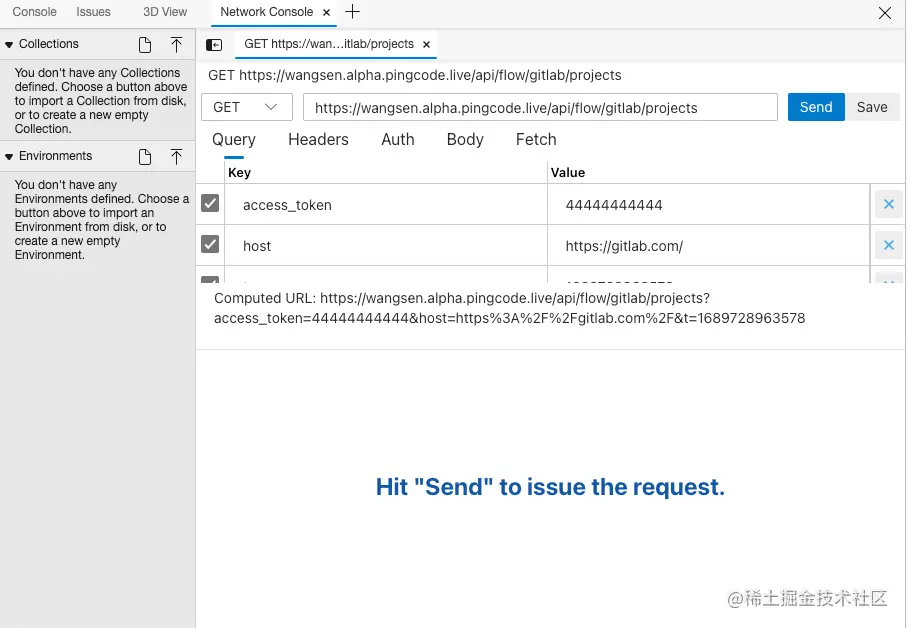Screen dimensions: 907x628
Task: Disable the access_token query parameter
Action: [x=210, y=203]
